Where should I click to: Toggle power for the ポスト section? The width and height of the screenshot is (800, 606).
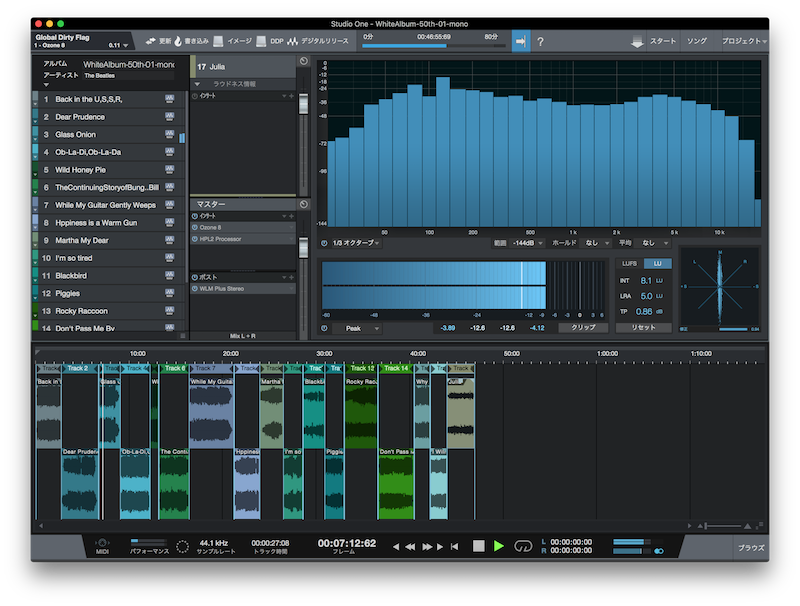tap(195, 277)
